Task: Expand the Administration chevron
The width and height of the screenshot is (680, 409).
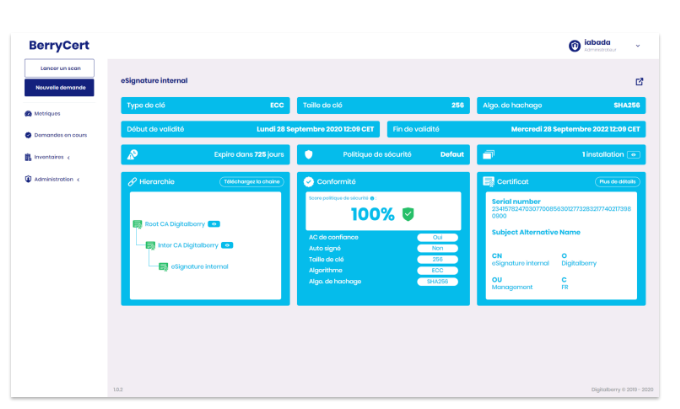Action: point(78,180)
